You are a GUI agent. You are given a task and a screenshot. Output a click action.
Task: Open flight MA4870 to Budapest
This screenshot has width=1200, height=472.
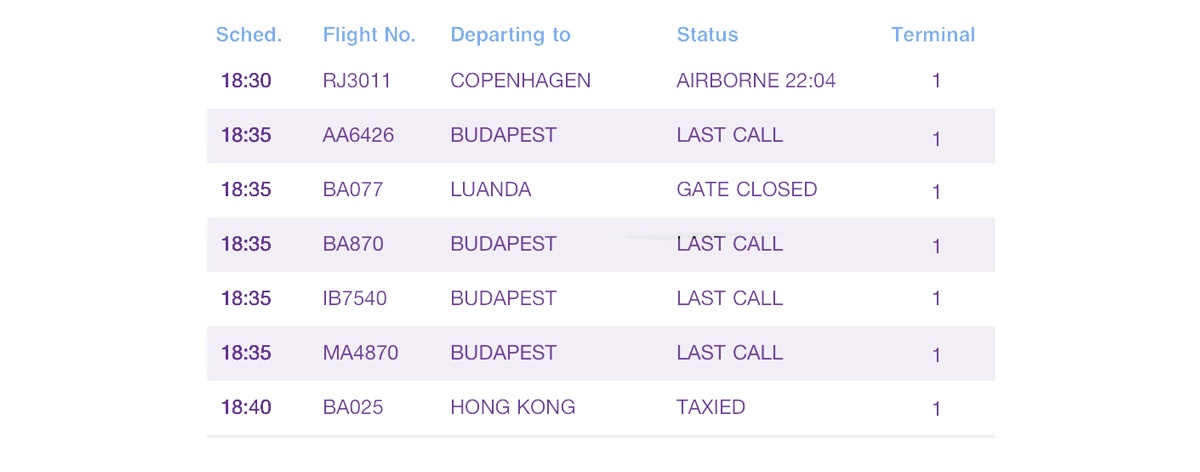coord(601,353)
